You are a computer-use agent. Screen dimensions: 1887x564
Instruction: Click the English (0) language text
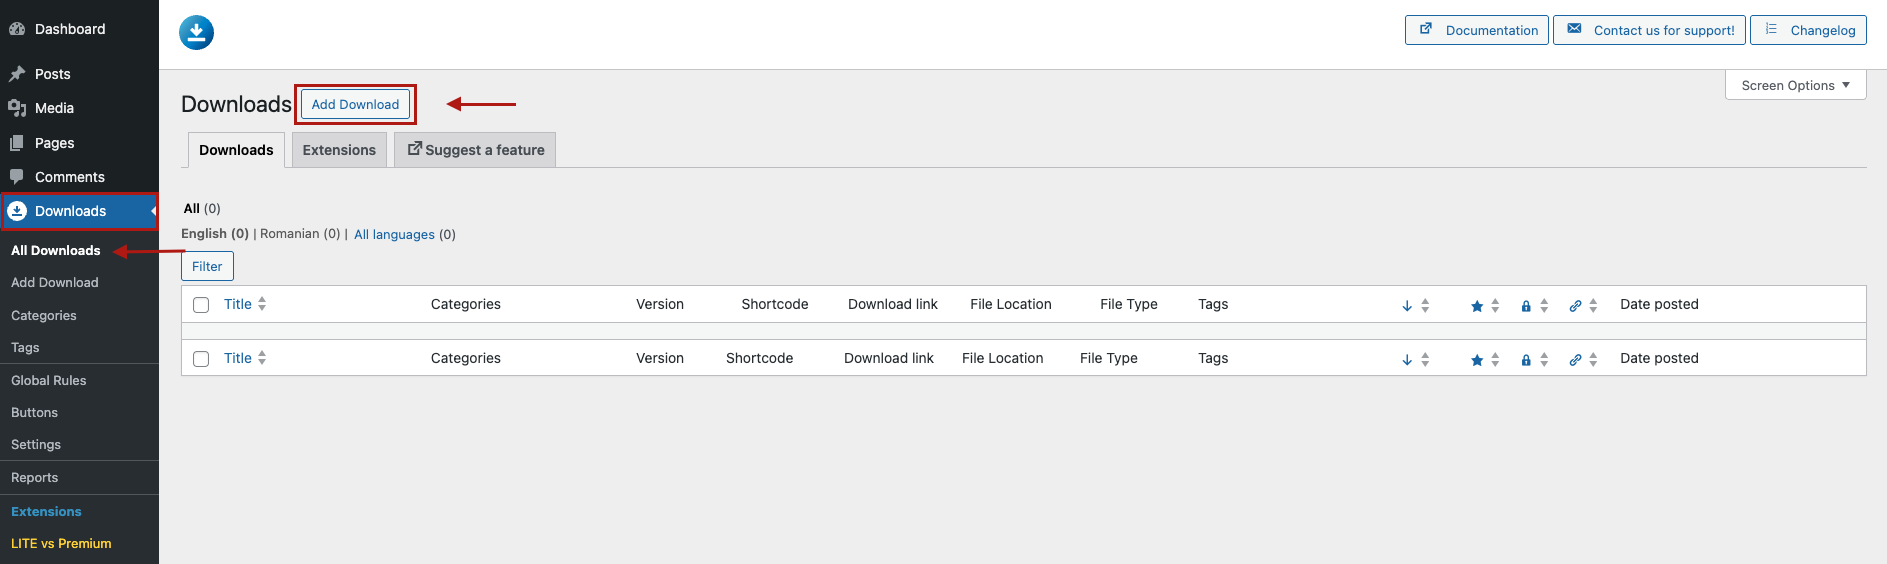click(x=215, y=233)
